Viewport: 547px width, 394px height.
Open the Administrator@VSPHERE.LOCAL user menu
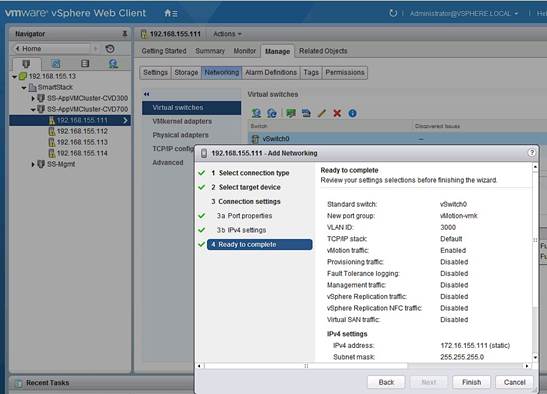(464, 13)
